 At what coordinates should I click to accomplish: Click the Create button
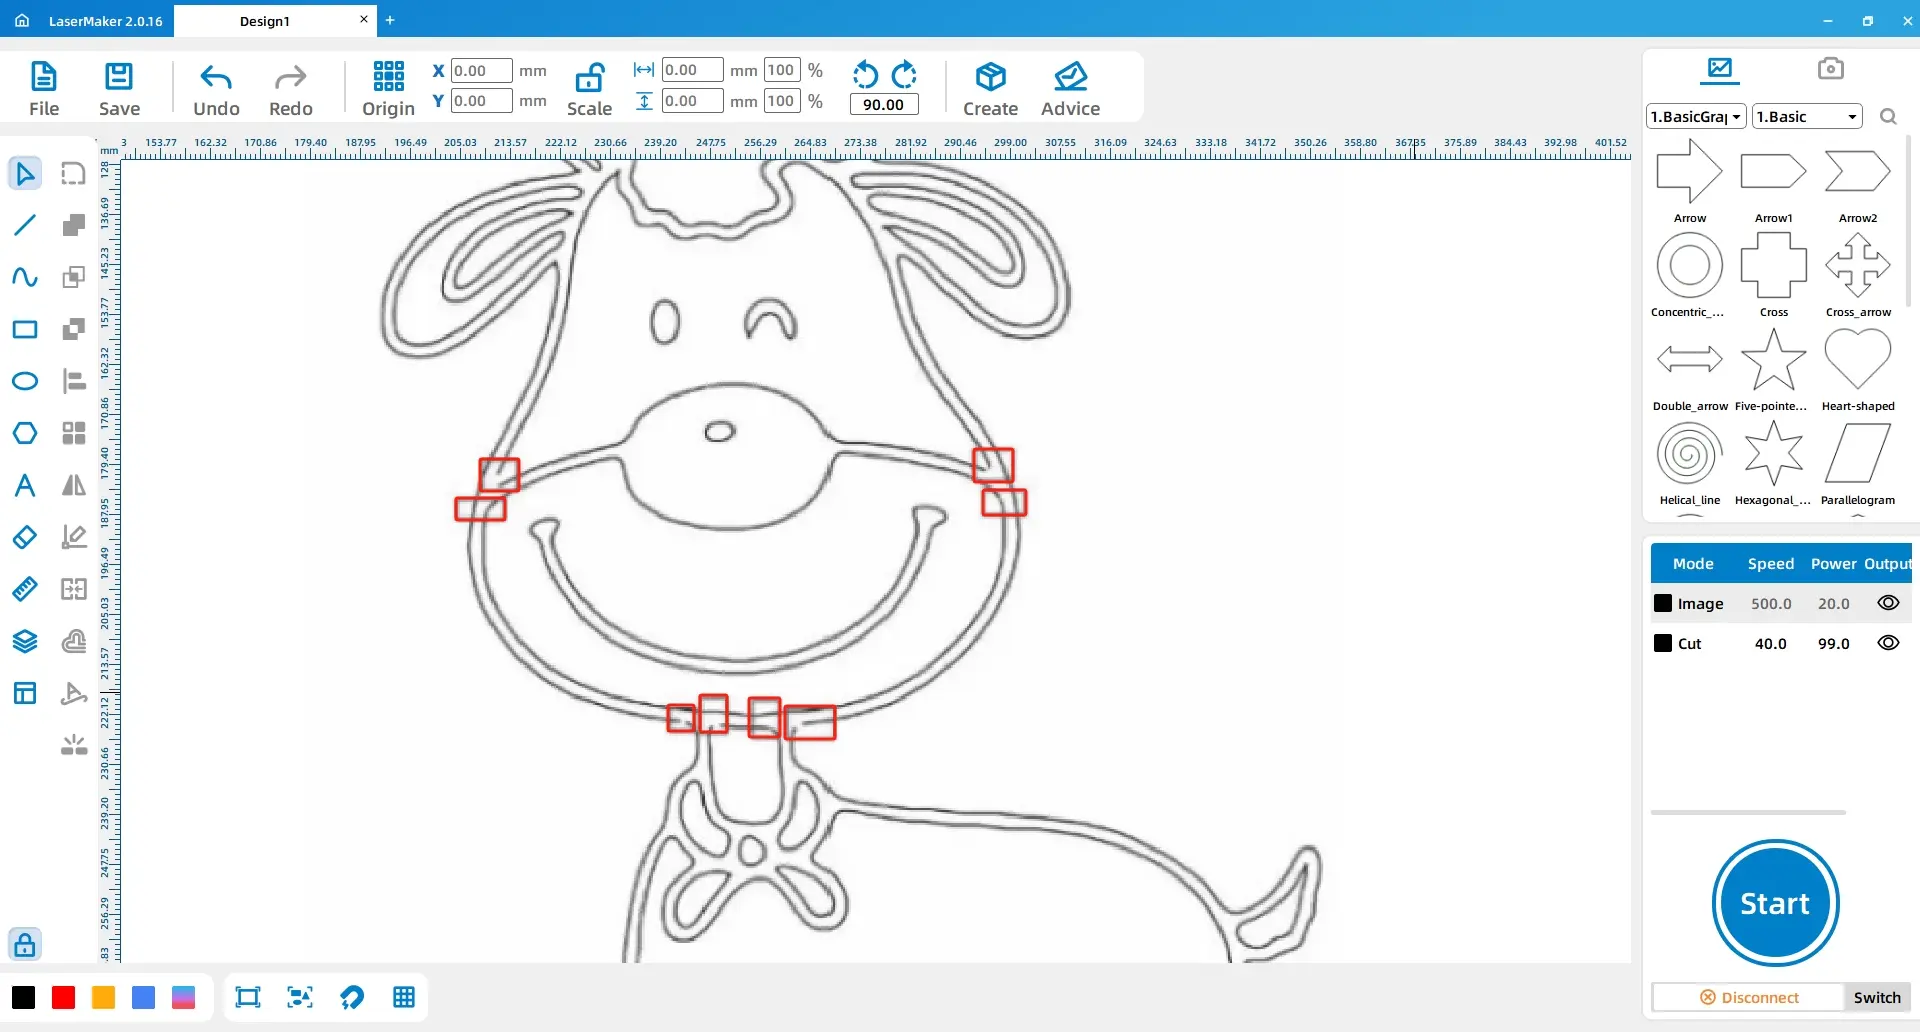[x=990, y=88]
